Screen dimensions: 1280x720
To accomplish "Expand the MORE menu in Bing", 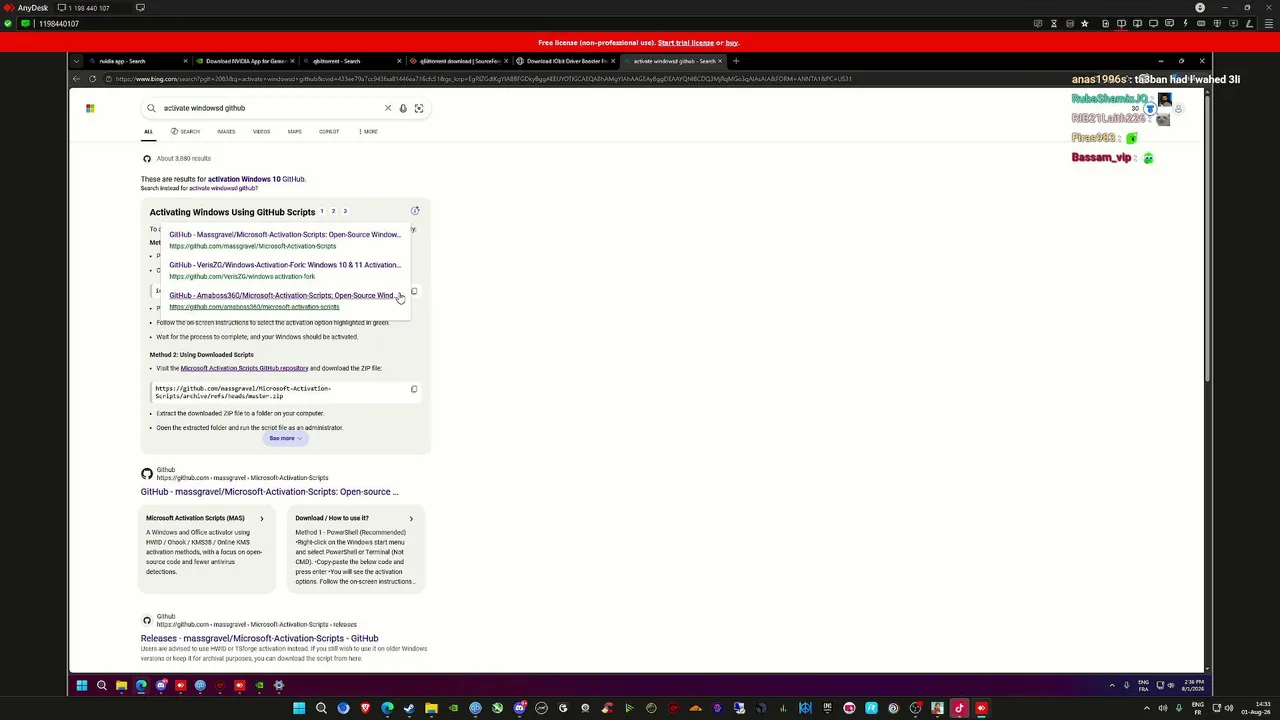I will point(368,132).
